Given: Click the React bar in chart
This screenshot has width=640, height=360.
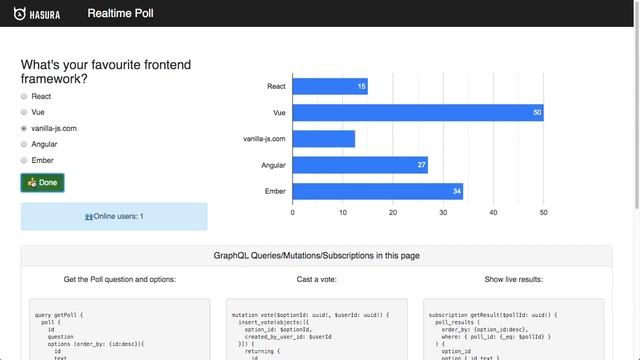Looking at the screenshot, I should [x=330, y=86].
